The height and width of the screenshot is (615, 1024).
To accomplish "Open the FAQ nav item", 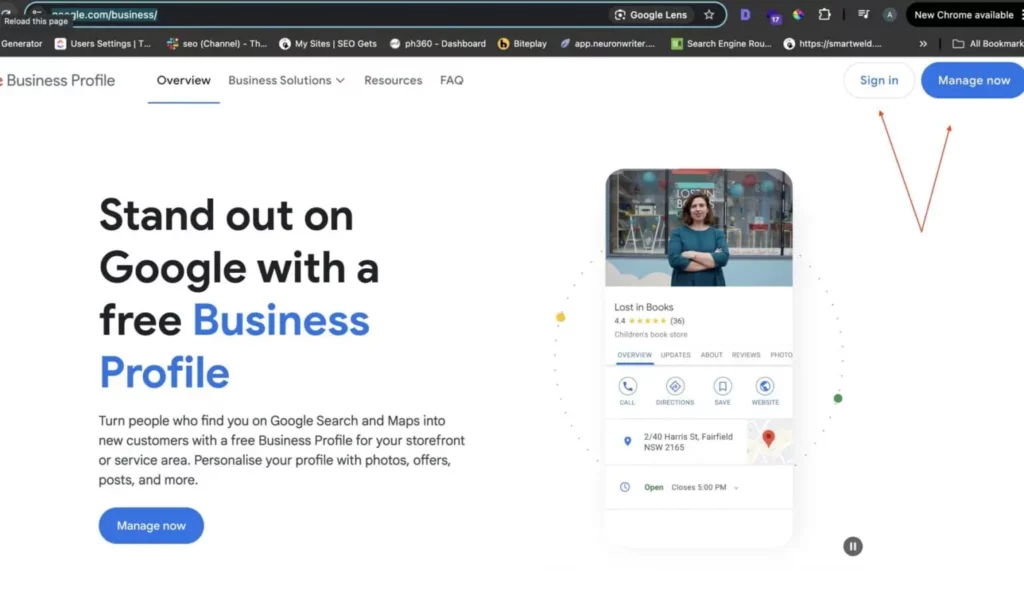I will click(x=451, y=80).
